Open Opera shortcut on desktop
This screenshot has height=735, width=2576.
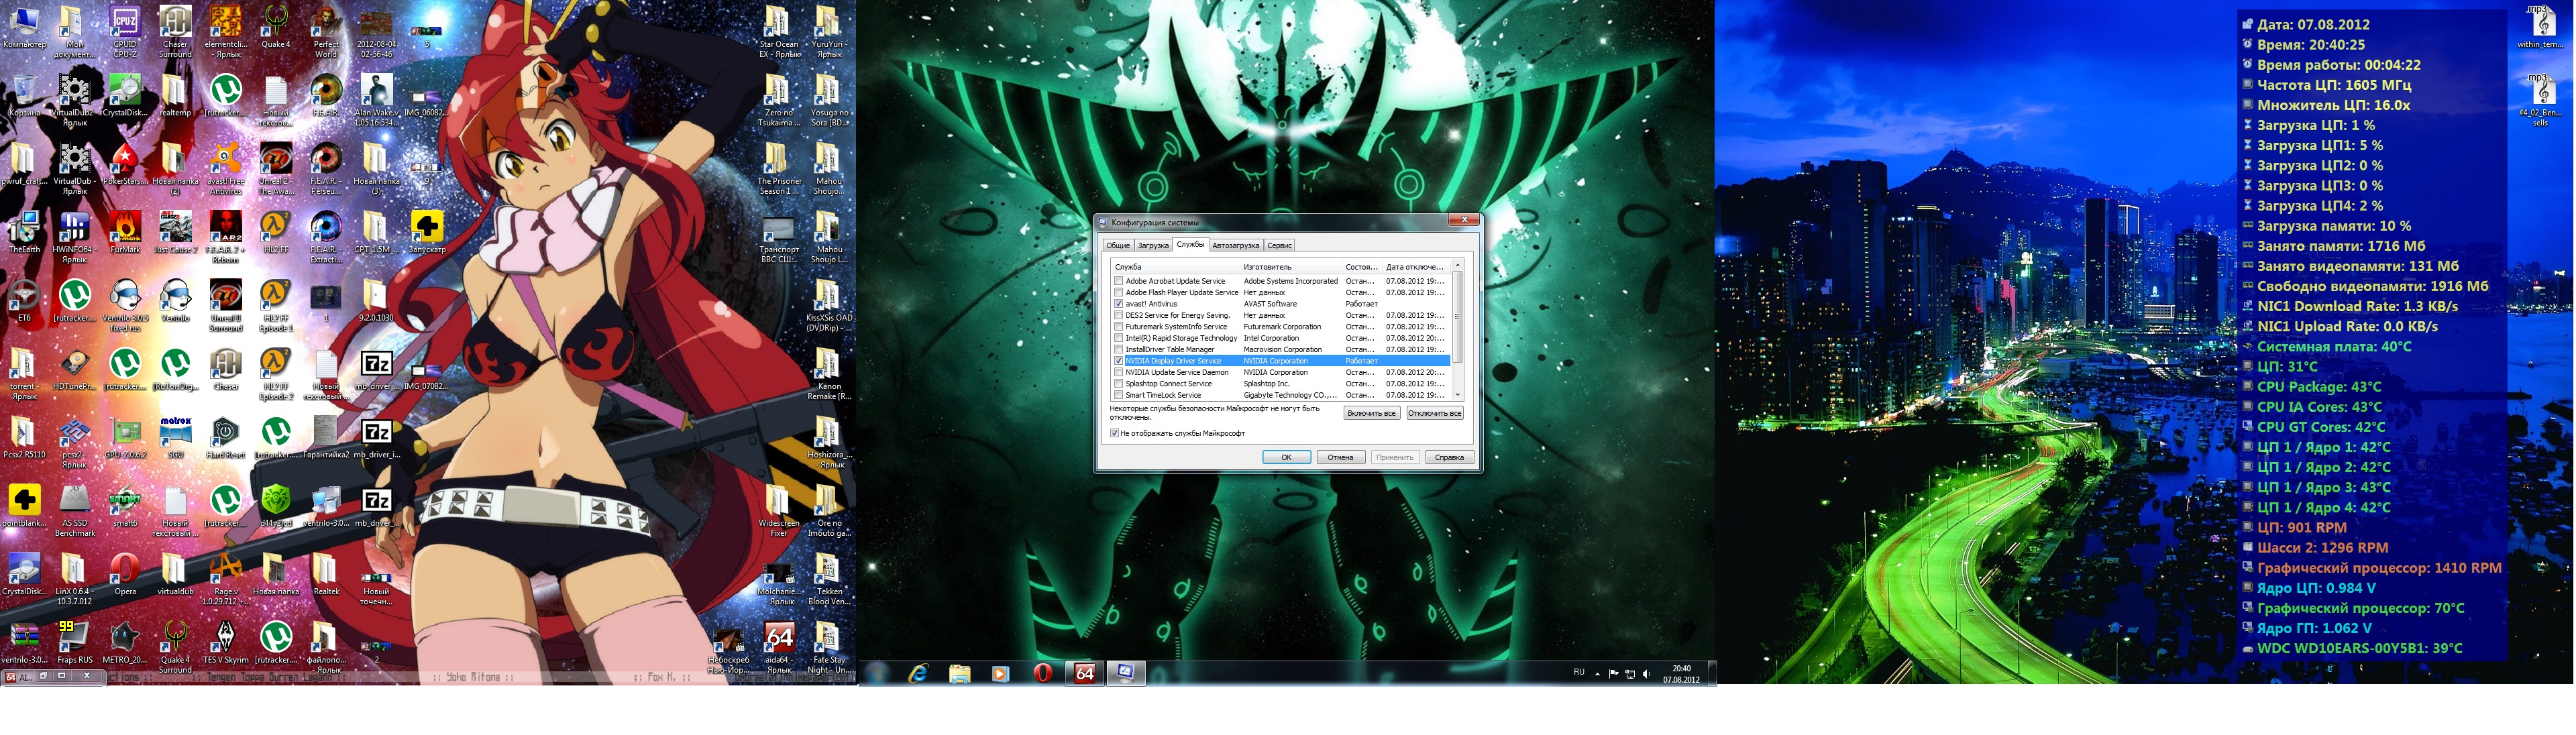coord(125,575)
